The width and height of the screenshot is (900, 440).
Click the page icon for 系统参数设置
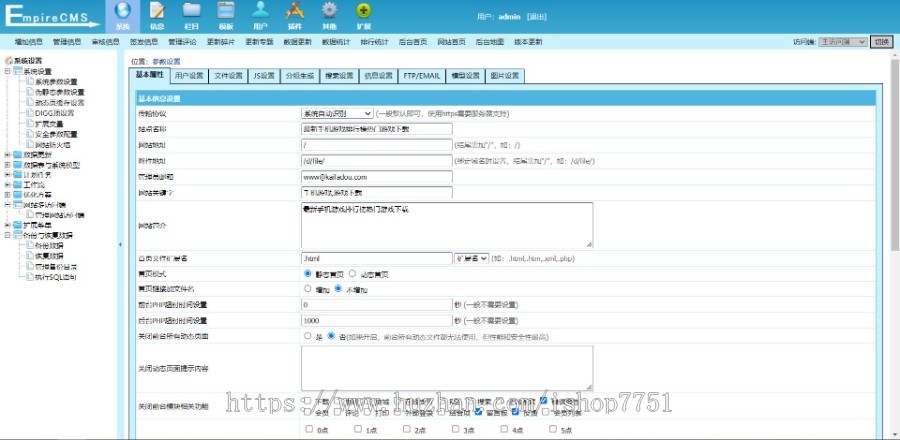(30, 81)
